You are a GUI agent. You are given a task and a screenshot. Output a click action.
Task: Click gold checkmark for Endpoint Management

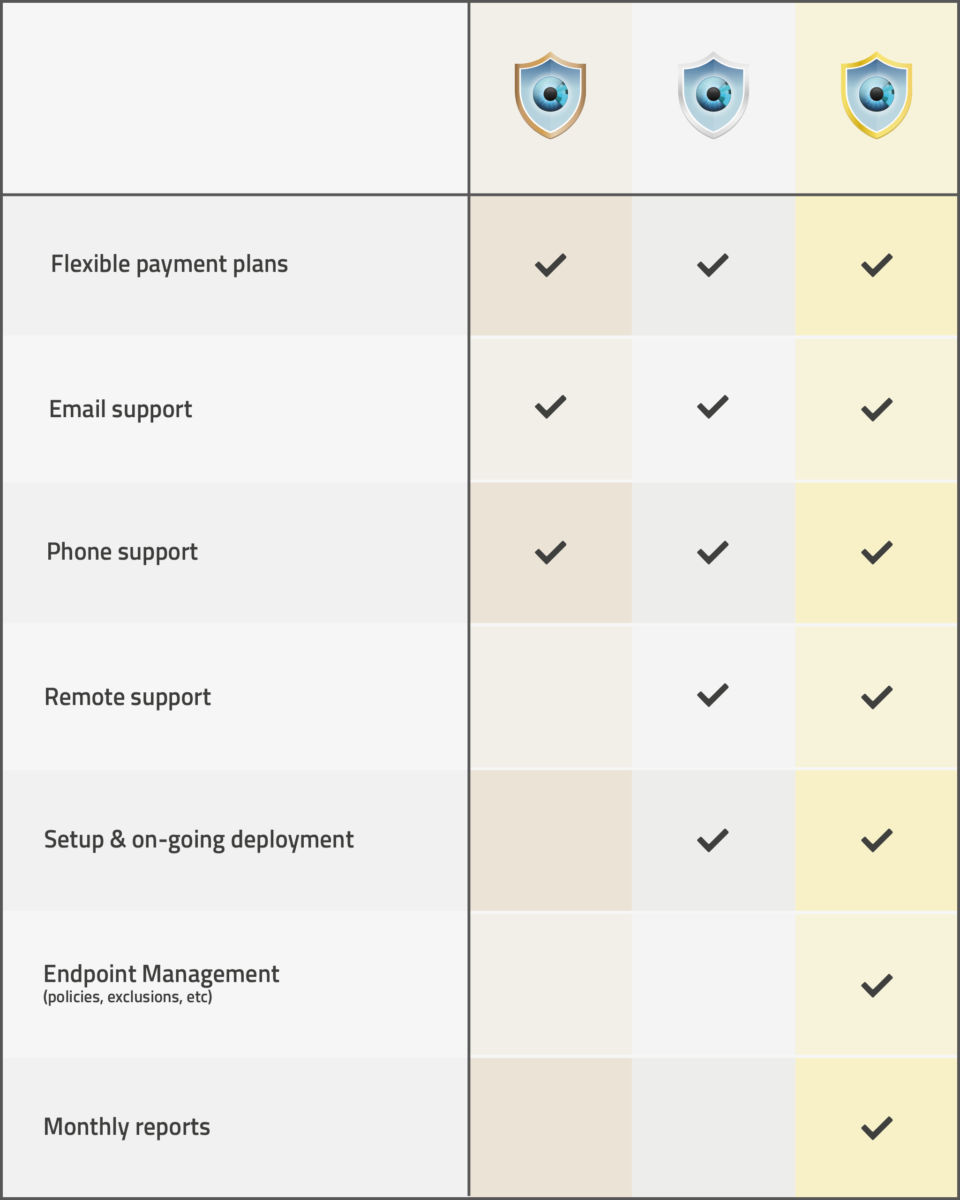876,986
